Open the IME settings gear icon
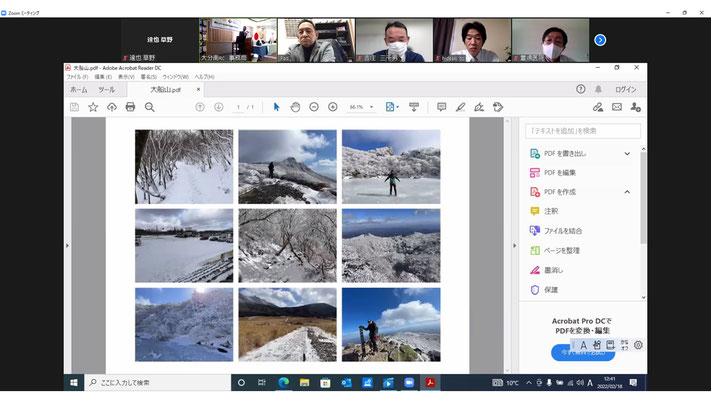This screenshot has height=400, width=711. [638, 345]
